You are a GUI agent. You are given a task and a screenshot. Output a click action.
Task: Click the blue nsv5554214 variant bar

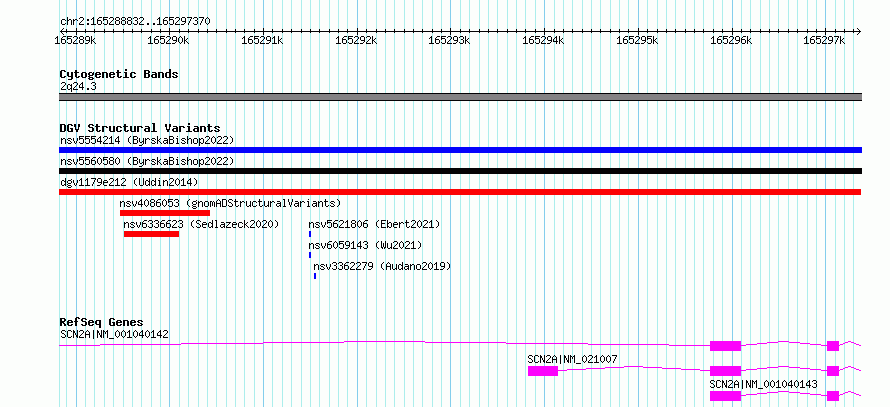click(460, 150)
